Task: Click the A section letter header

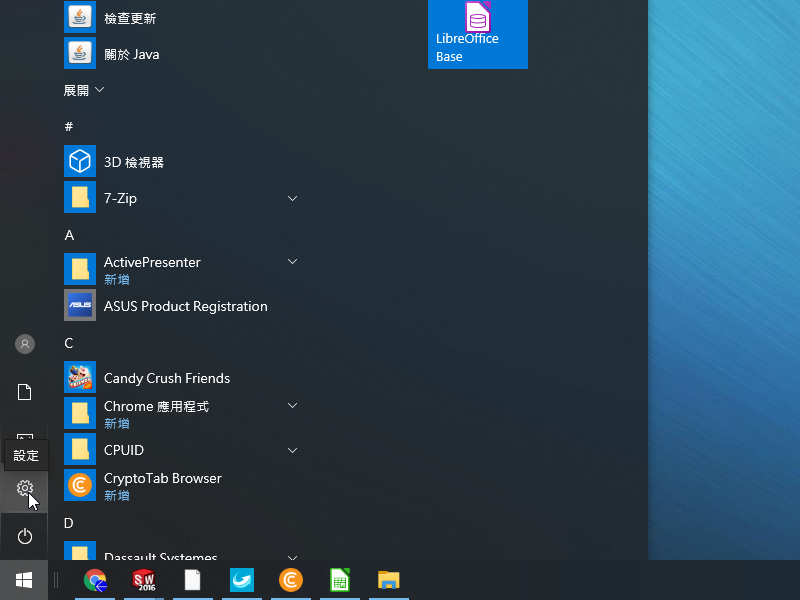Action: pyautogui.click(x=69, y=235)
